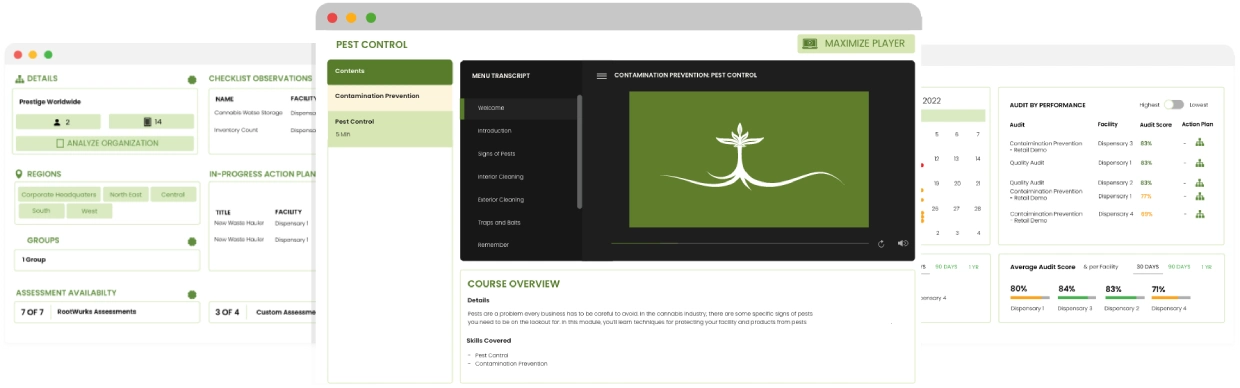Click the green dot beside Groups header

[192, 241]
